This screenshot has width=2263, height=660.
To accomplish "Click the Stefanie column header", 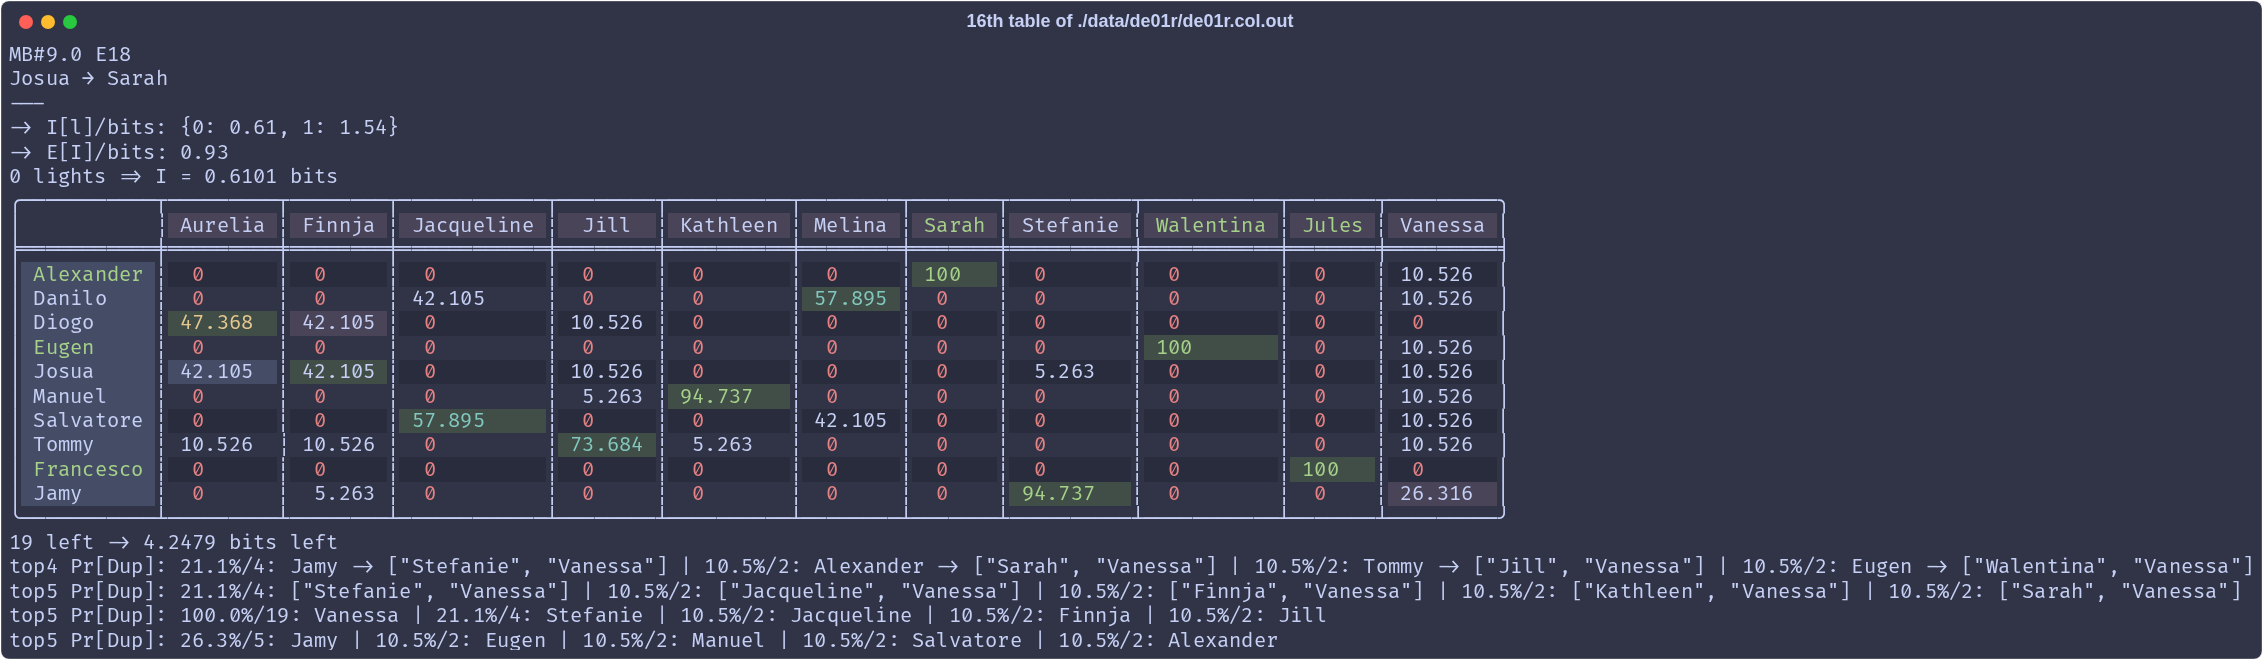I will (x=1070, y=225).
